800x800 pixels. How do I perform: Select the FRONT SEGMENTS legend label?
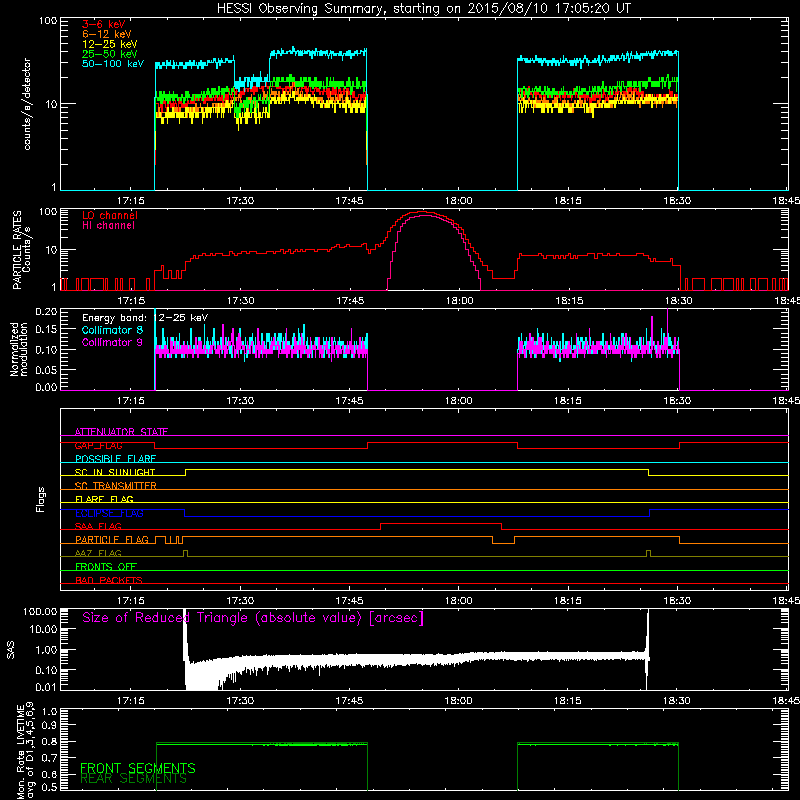pyautogui.click(x=138, y=768)
